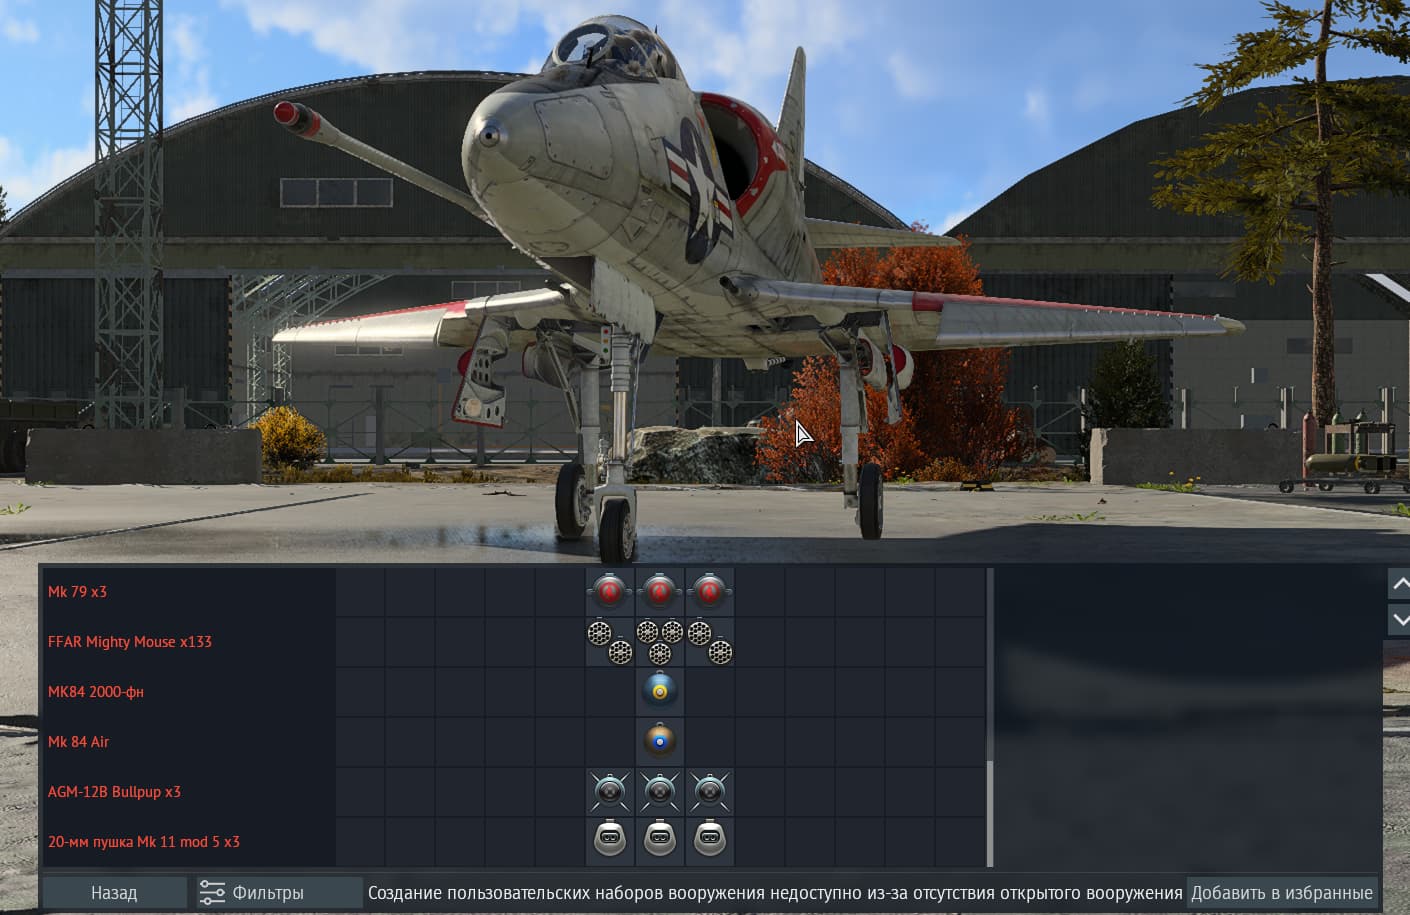The width and height of the screenshot is (1410, 915).
Task: Select the middle AGM-12B Bullpup missile icon
Action: click(660, 792)
